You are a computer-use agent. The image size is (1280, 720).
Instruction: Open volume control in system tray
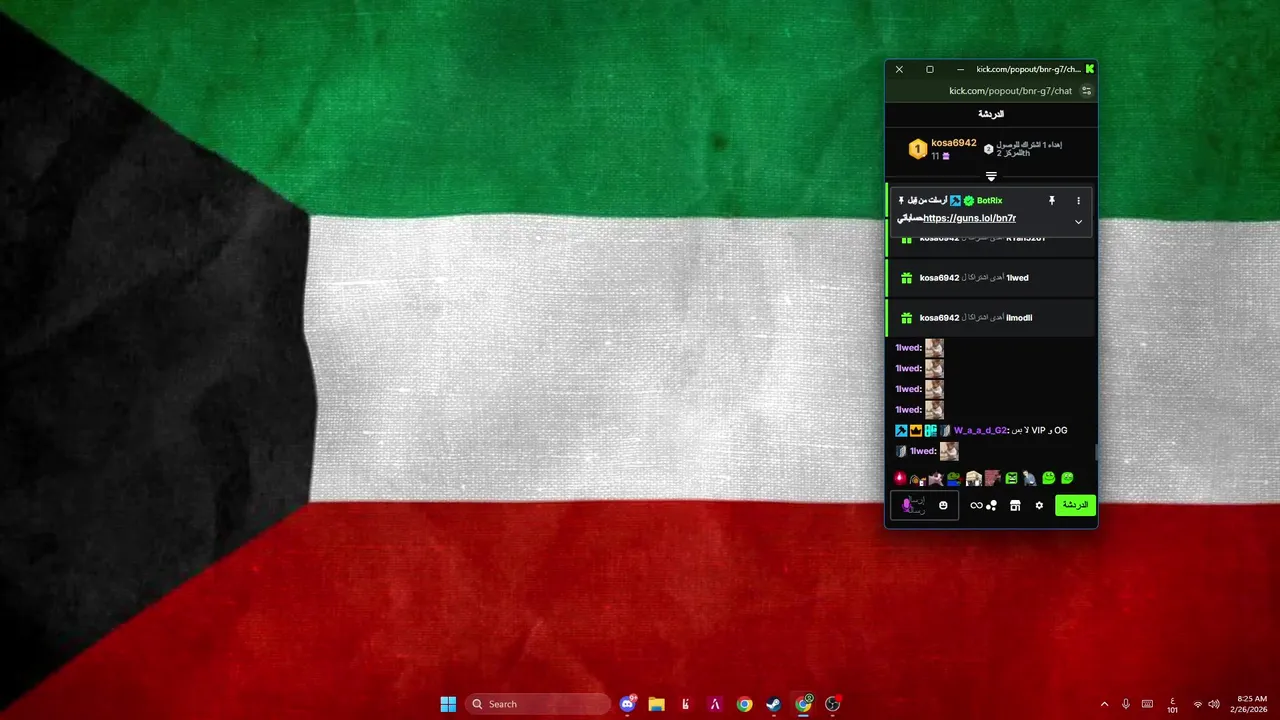click(x=1214, y=704)
